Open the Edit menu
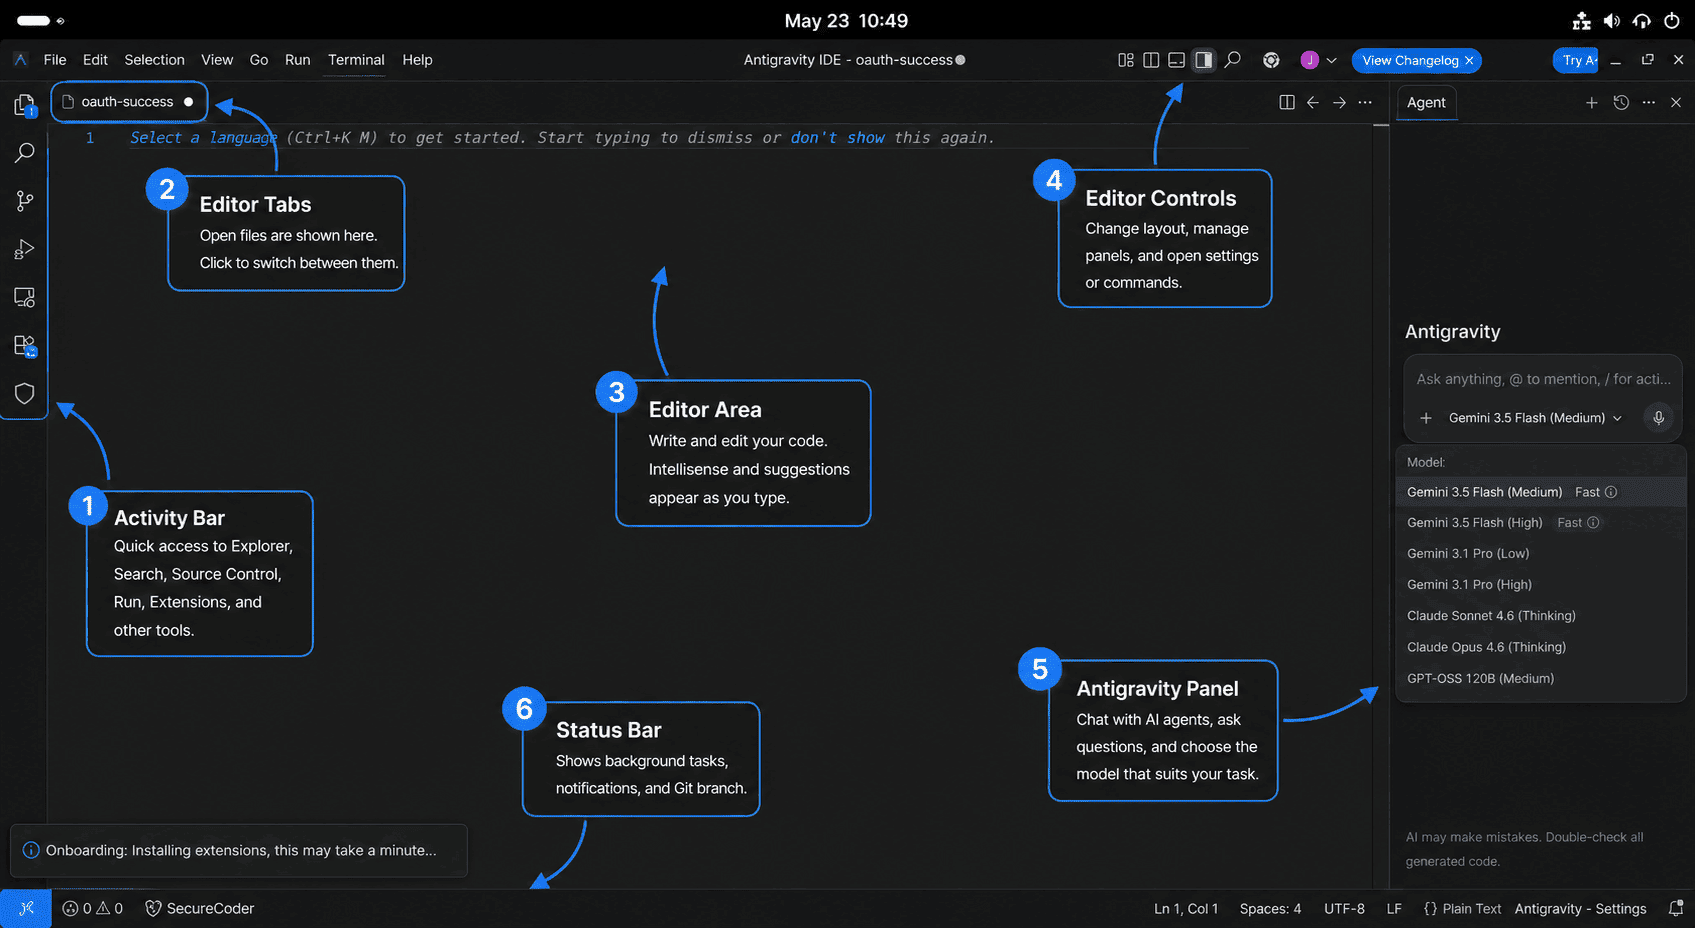 pos(95,60)
